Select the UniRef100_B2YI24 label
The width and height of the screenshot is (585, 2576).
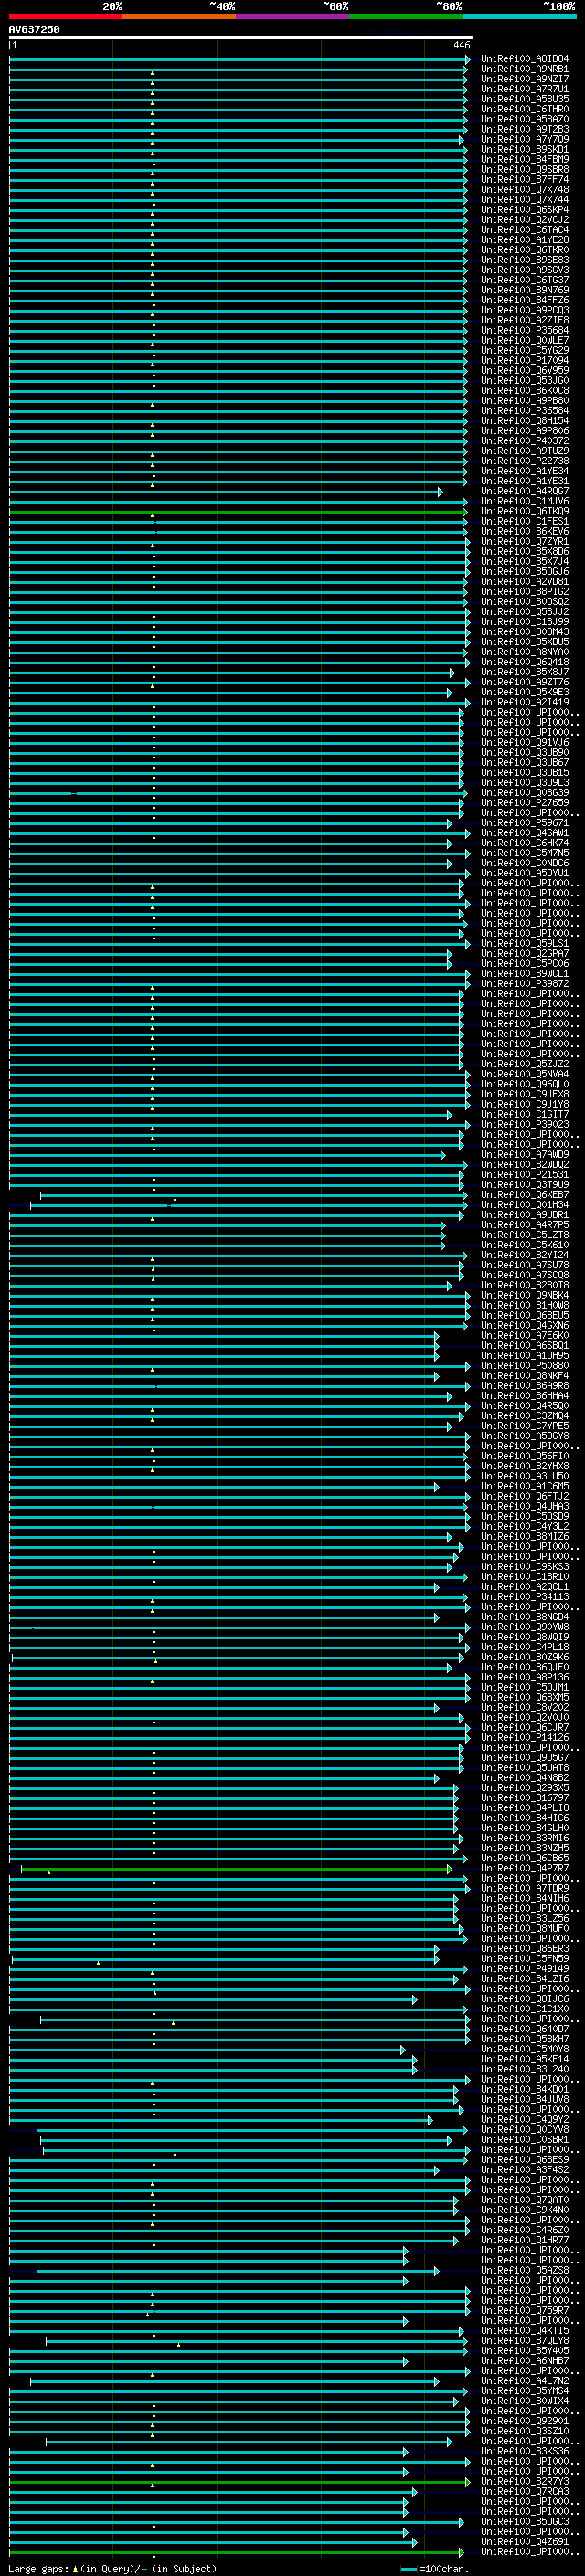coord(524,1256)
